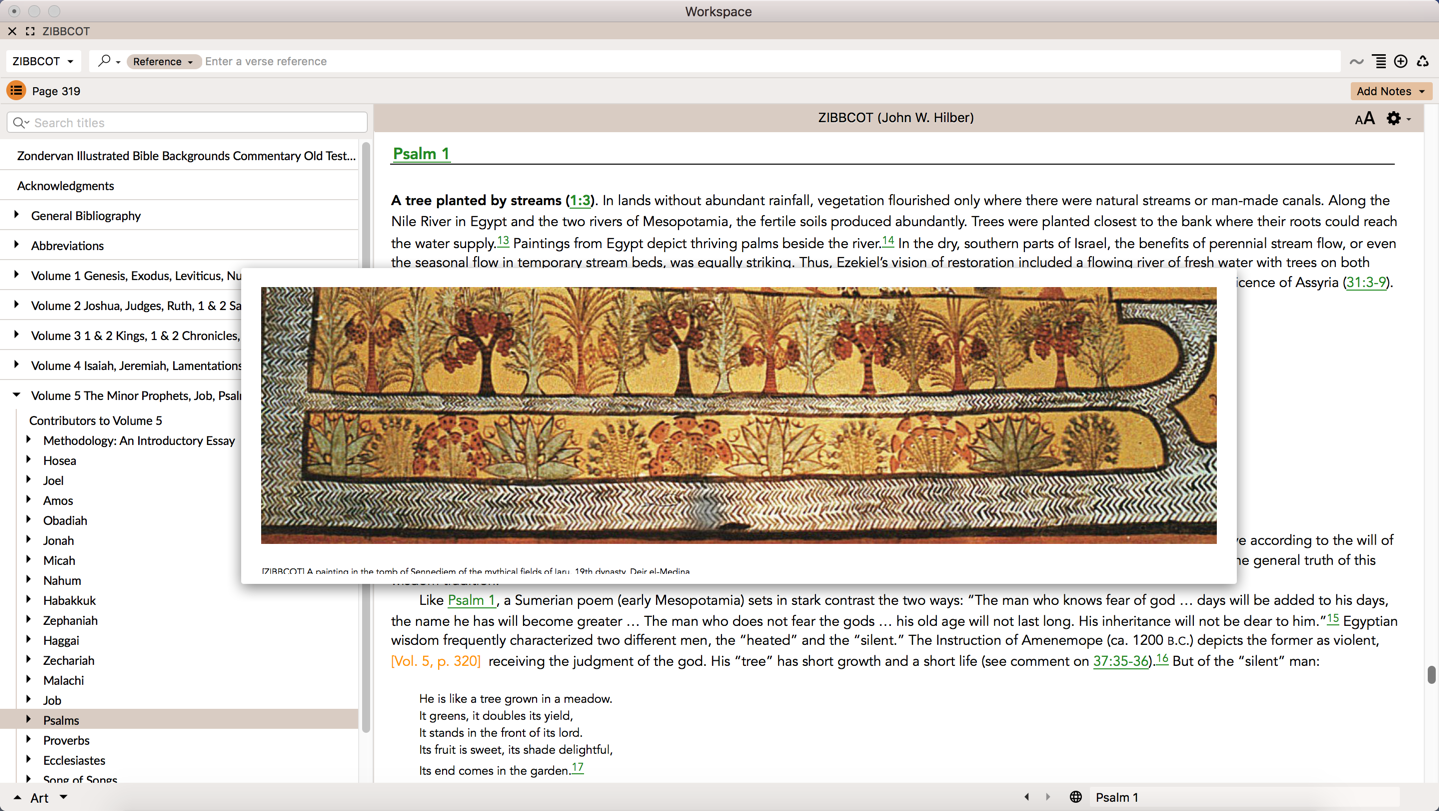Select Nahum in the contents tree
Viewport: 1439px width, 811px height.
[x=62, y=581]
